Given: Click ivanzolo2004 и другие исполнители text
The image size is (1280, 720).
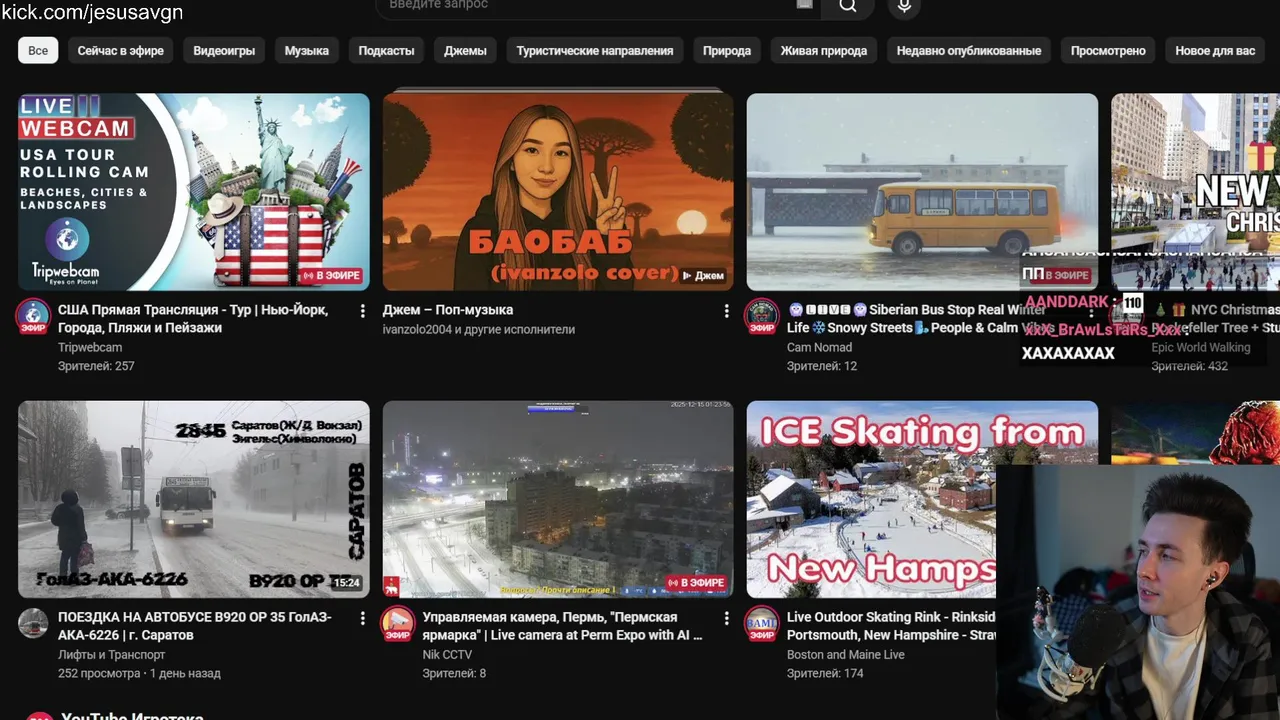Looking at the screenshot, I should (479, 329).
